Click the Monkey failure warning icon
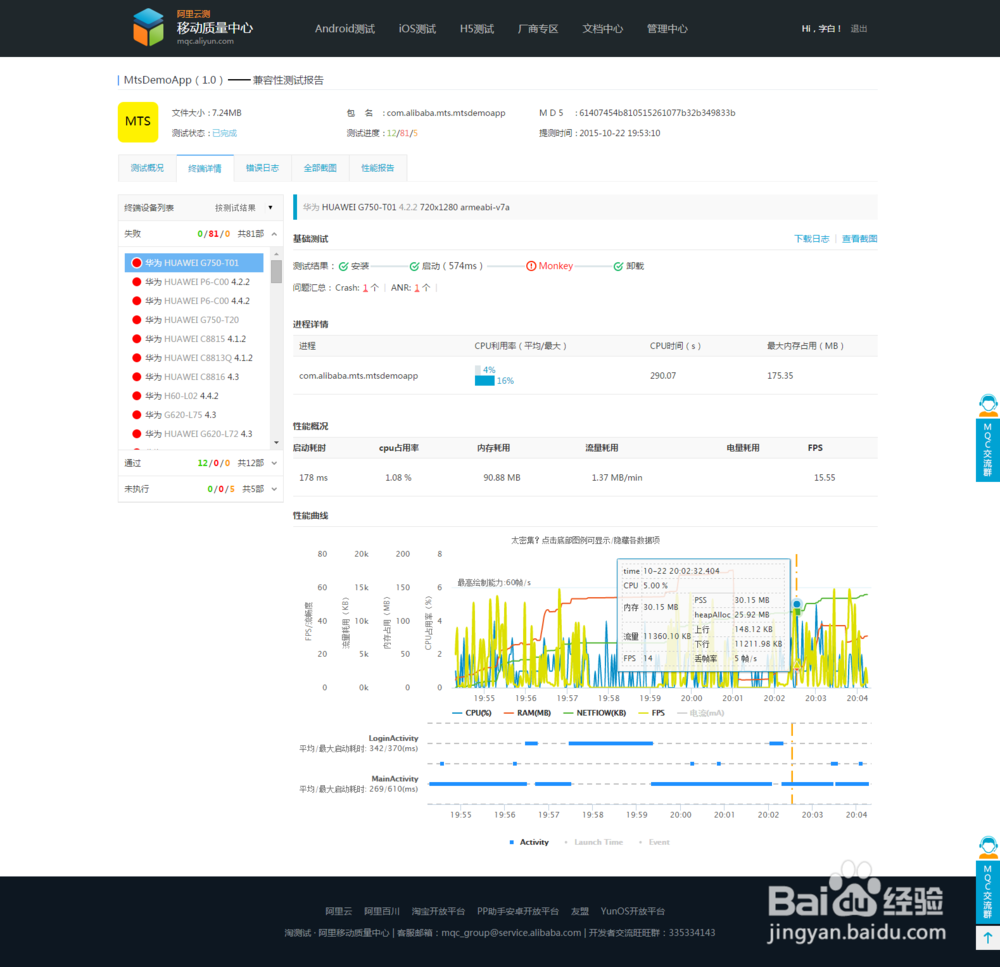 click(531, 266)
